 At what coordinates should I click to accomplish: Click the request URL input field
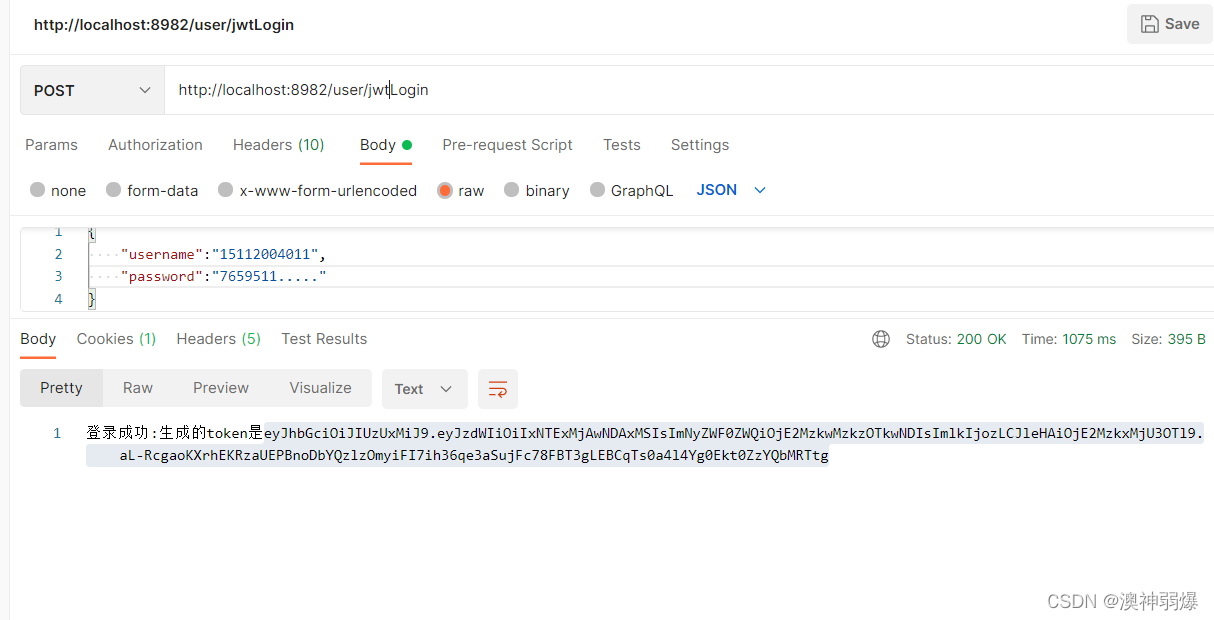(x=689, y=90)
